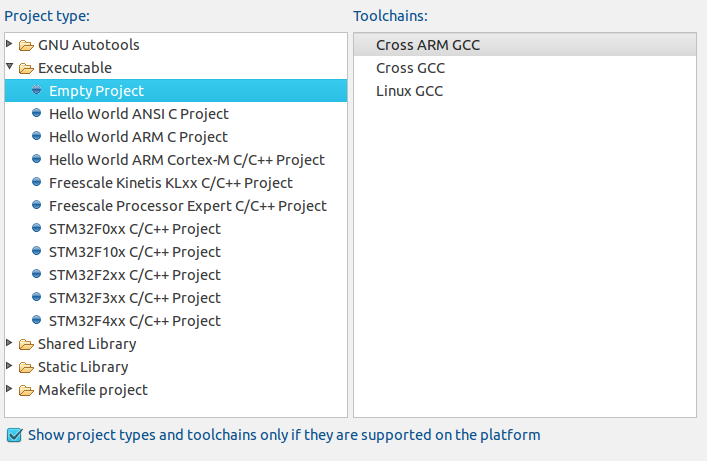The height and width of the screenshot is (461, 707).
Task: Choose Hello World ARM Cortex-M C/C++ Project
Action: (x=187, y=160)
